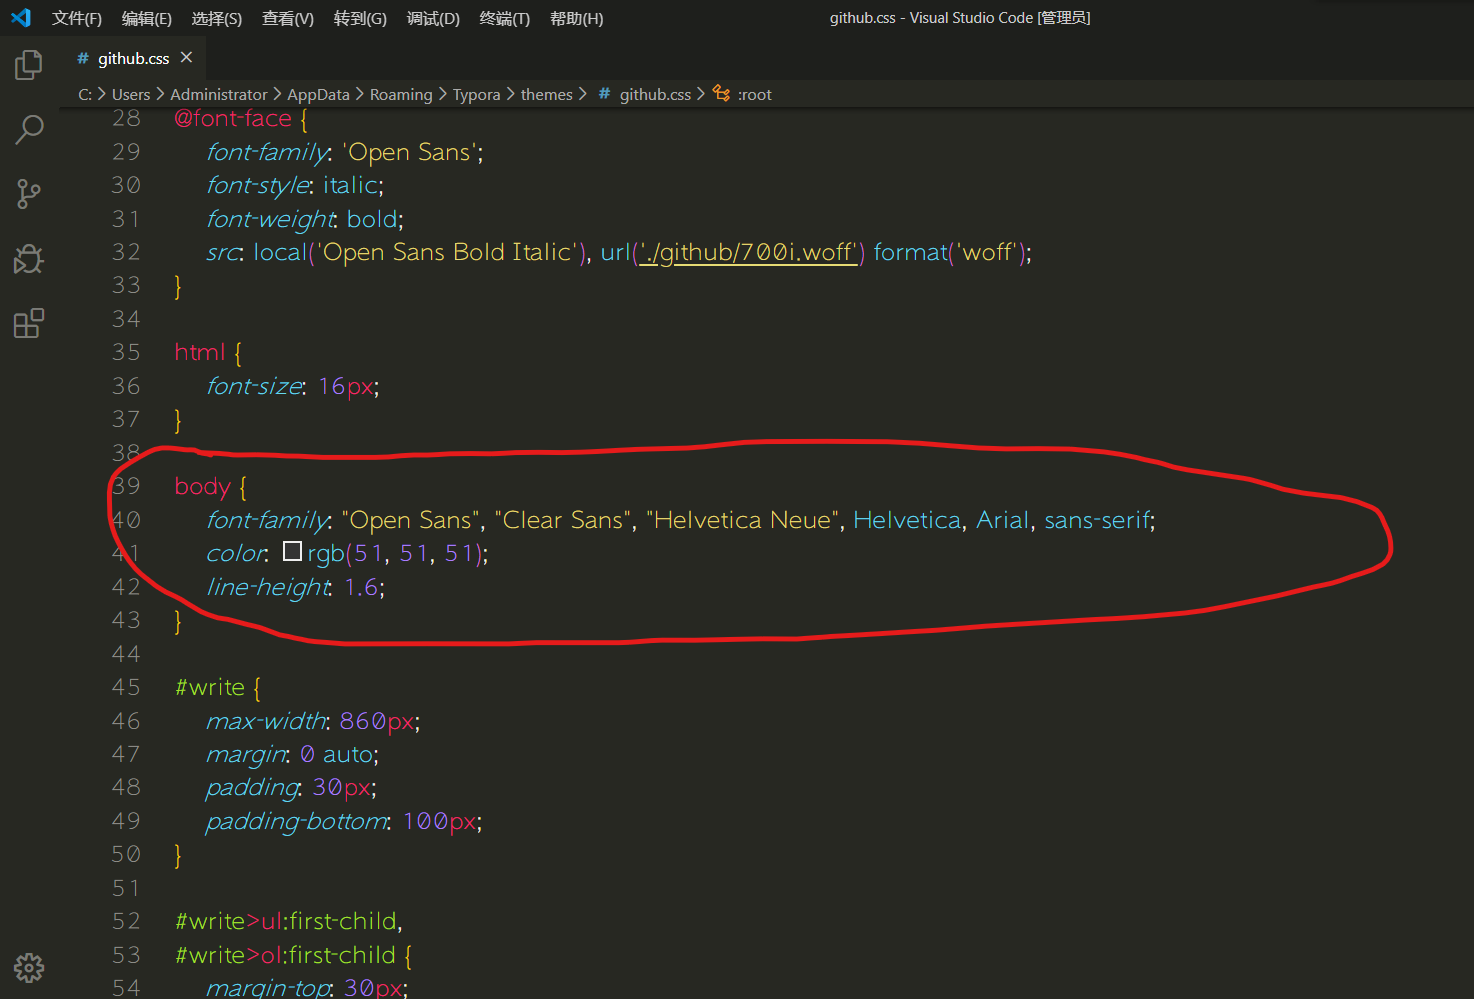Click the body selector text
The width and height of the screenshot is (1474, 999).
tap(202, 486)
